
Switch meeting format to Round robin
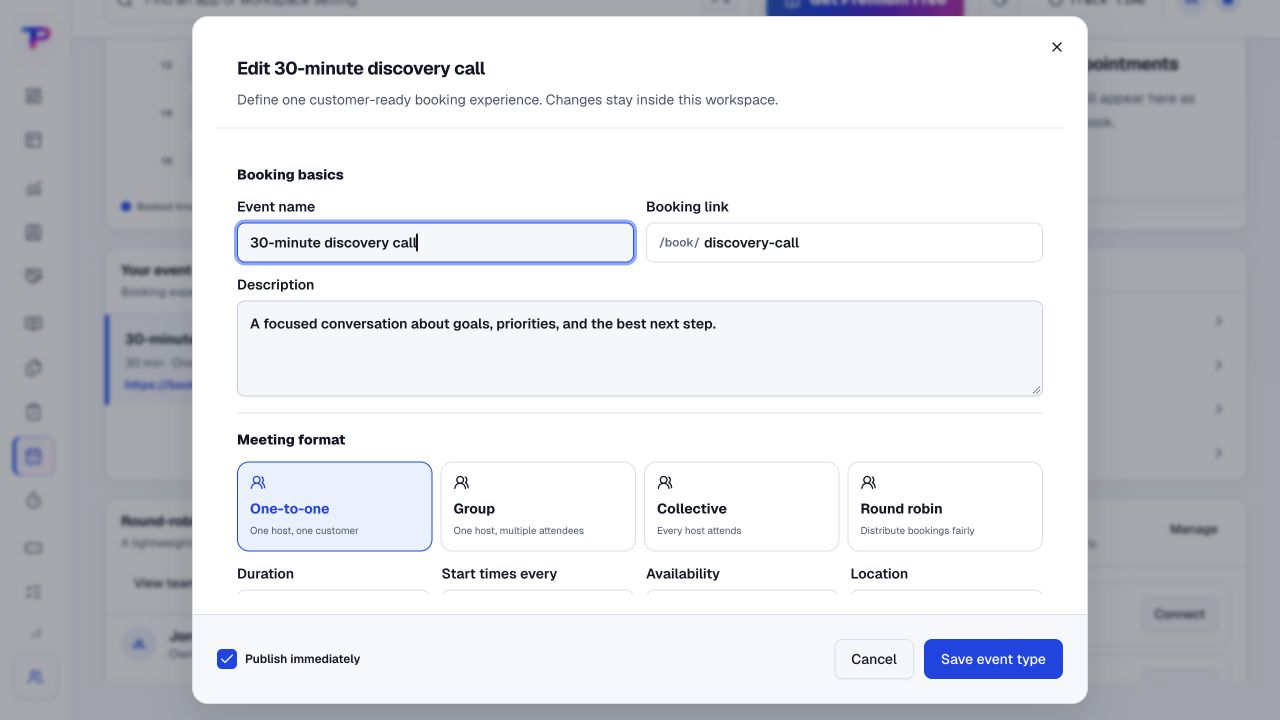coord(945,506)
